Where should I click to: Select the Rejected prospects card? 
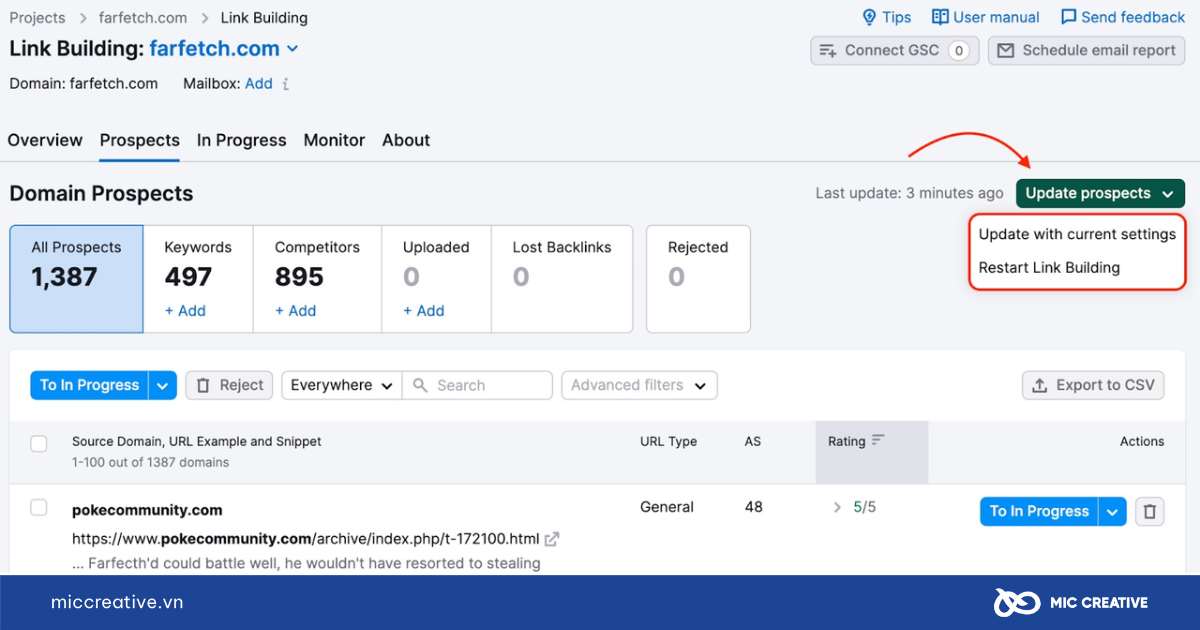click(698, 279)
